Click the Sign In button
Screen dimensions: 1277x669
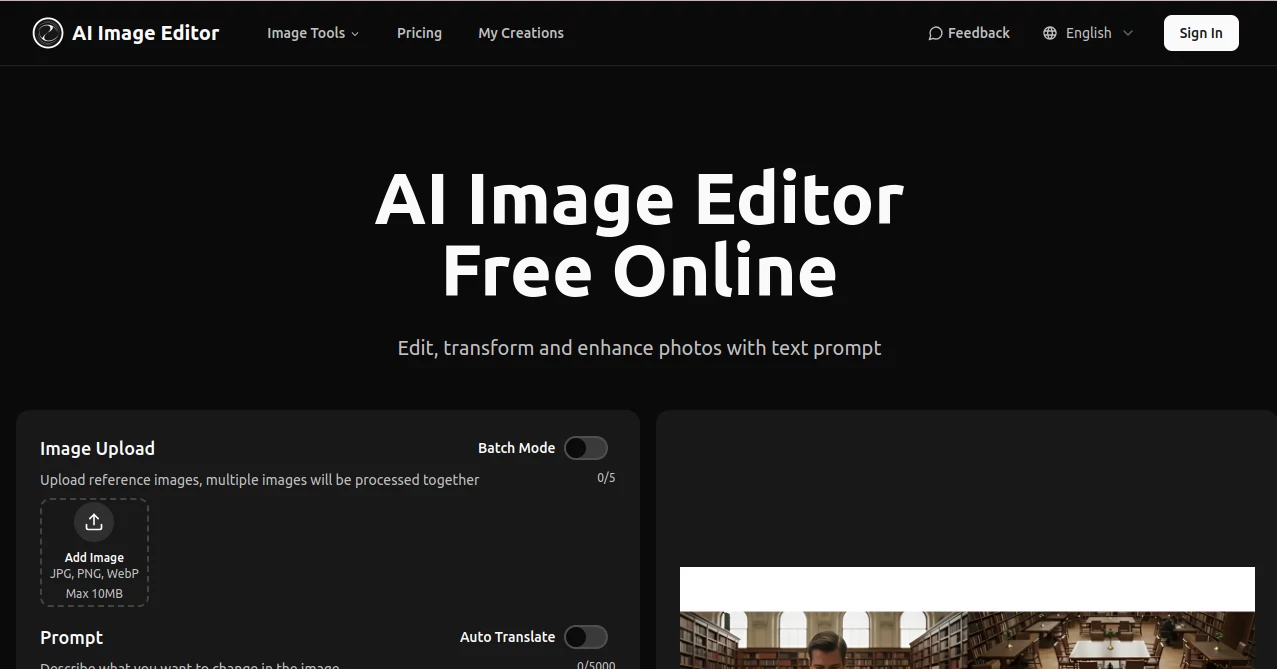(x=1200, y=32)
